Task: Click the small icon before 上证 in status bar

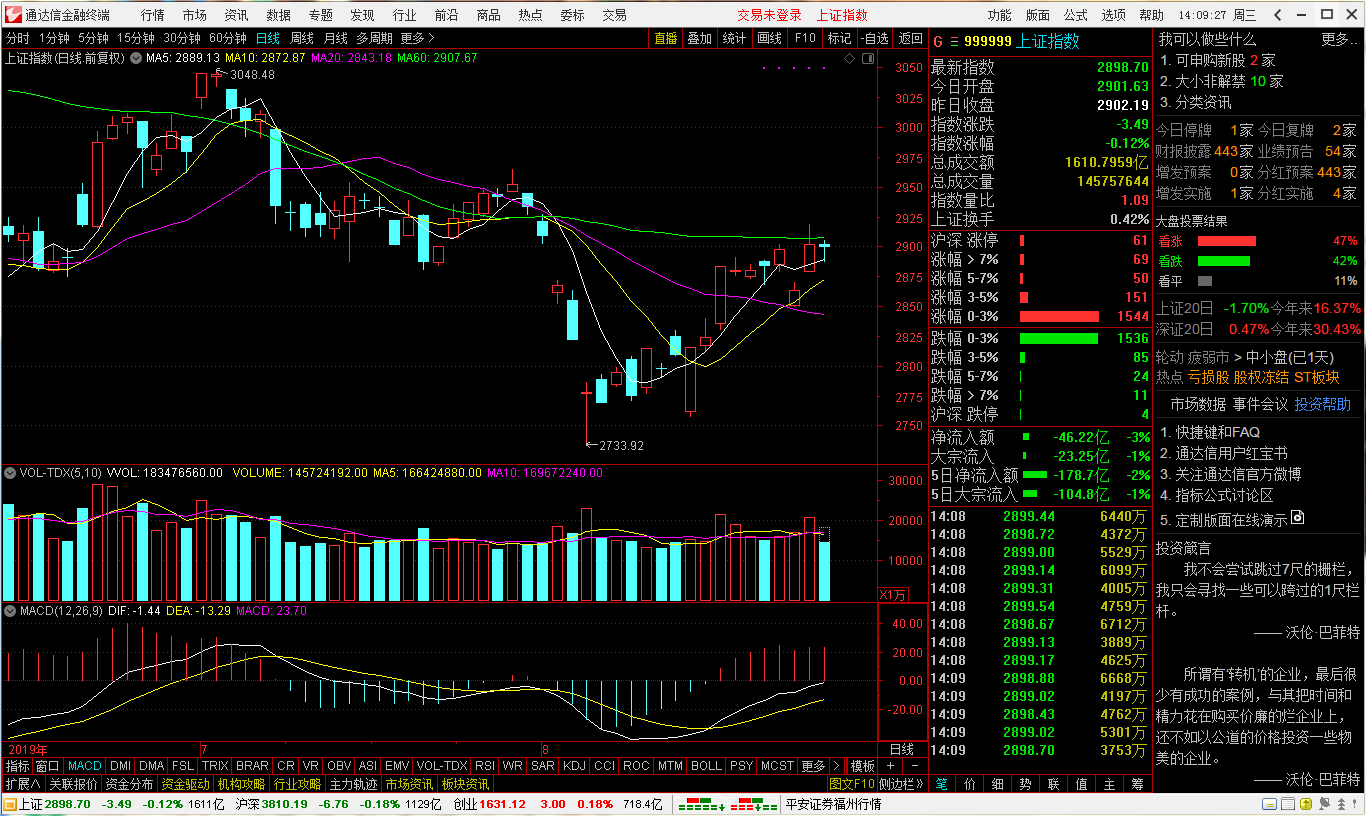Action: (9, 804)
